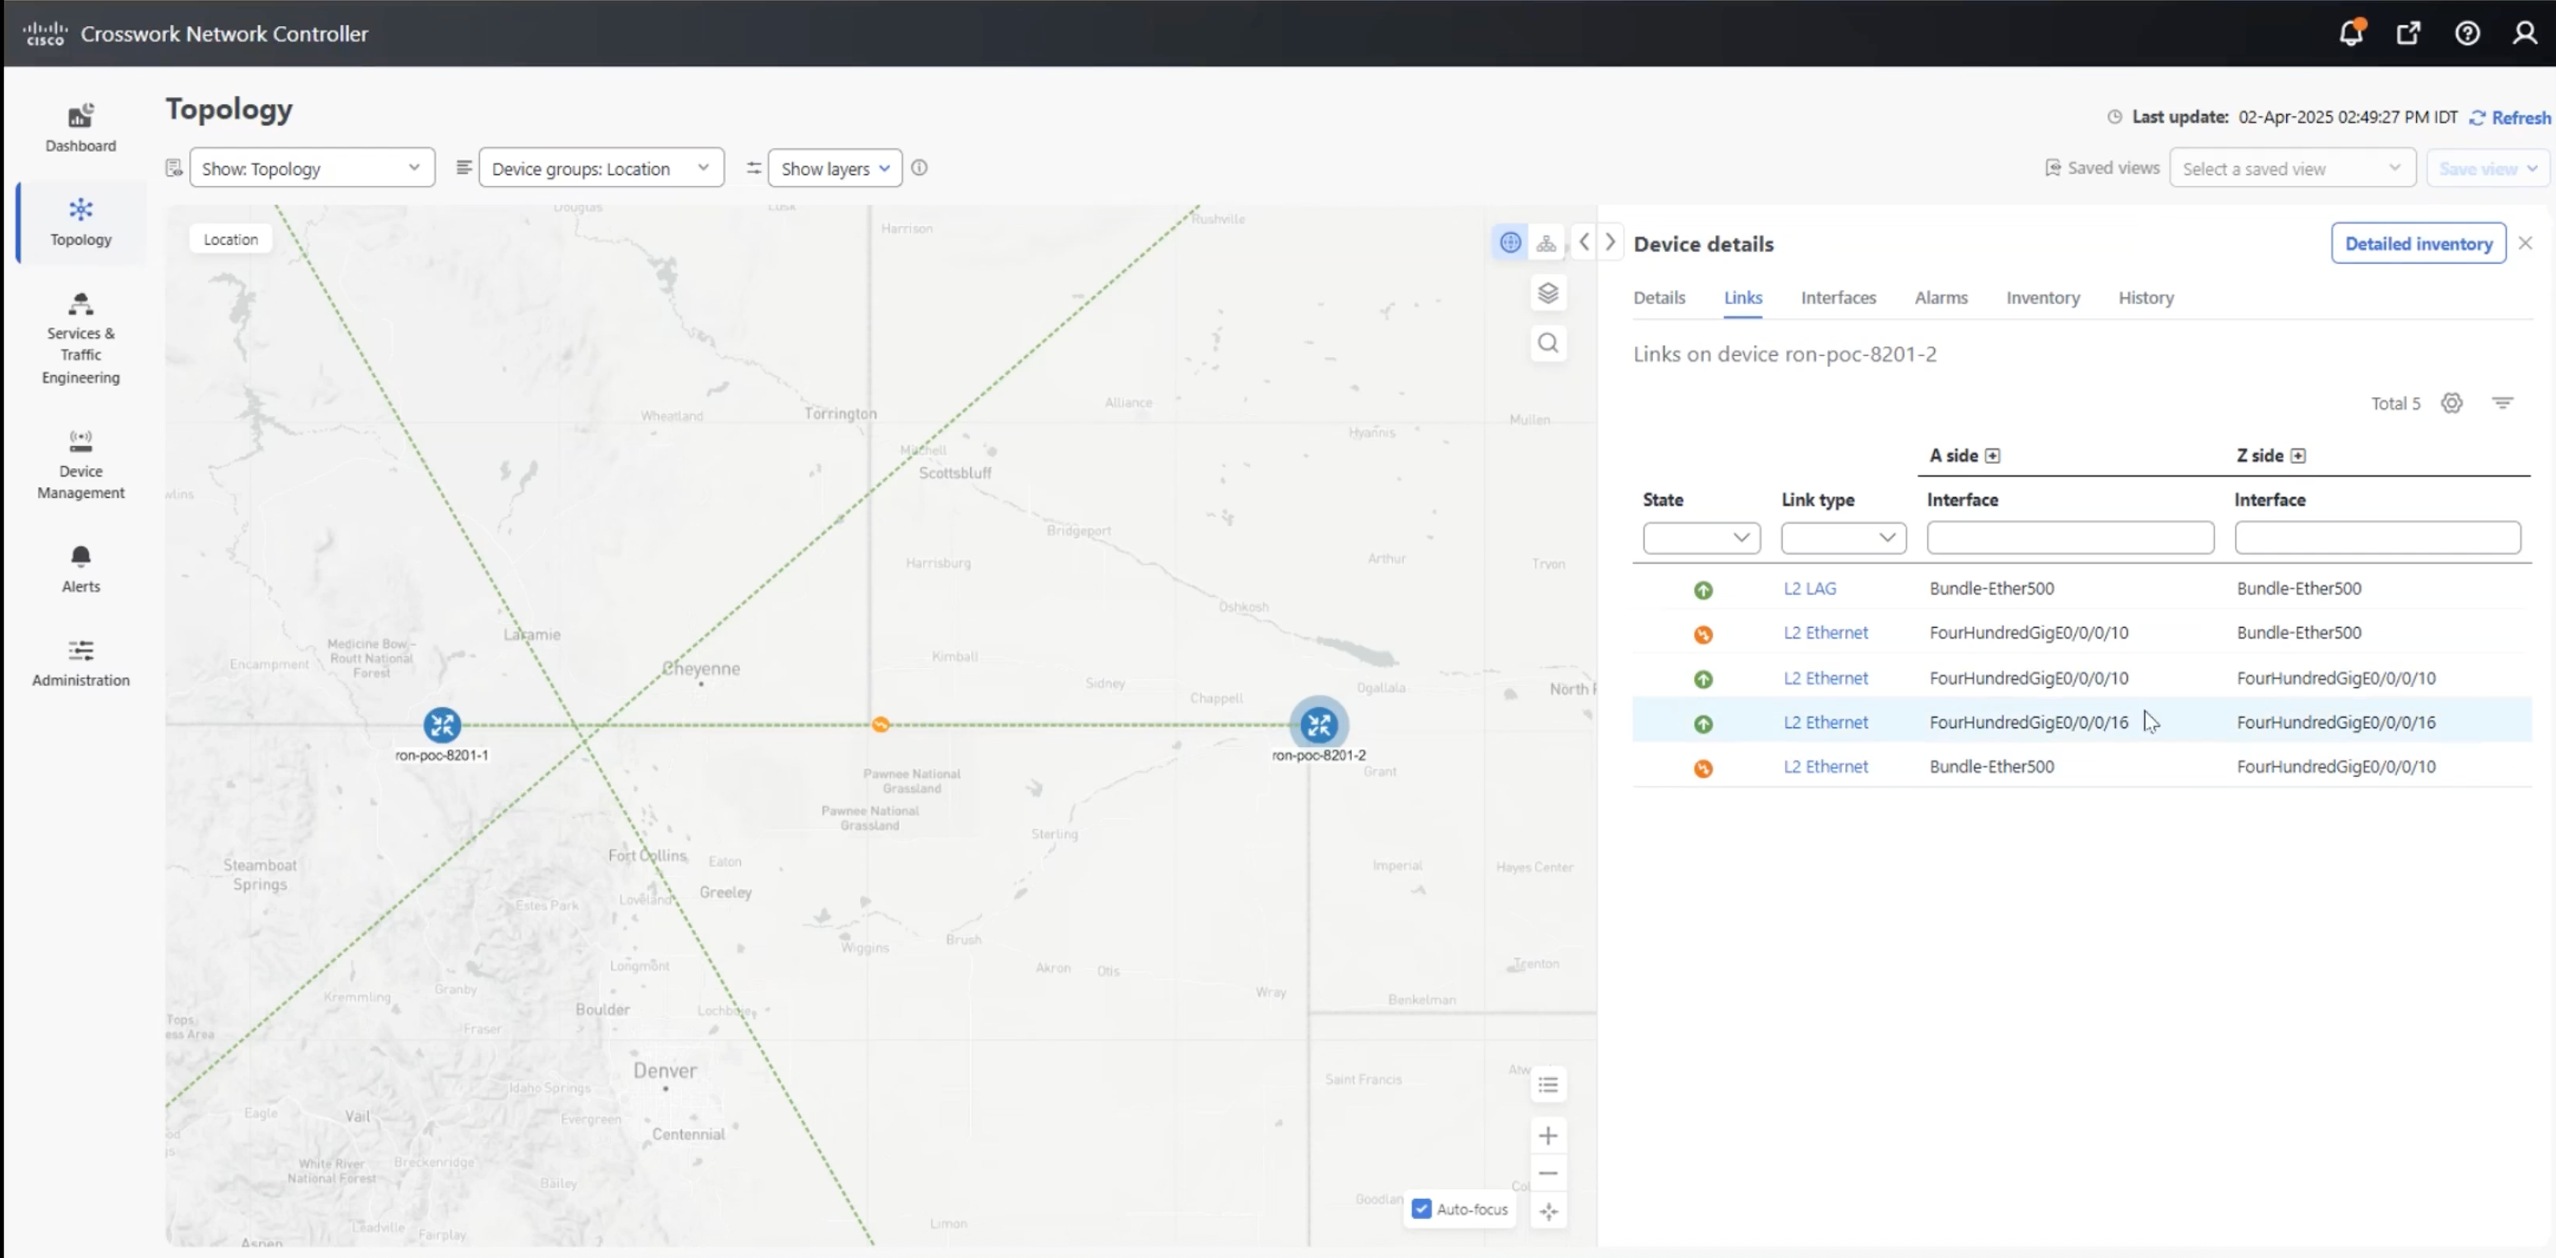
Task: Open the map search tool
Action: [x=1548, y=343]
